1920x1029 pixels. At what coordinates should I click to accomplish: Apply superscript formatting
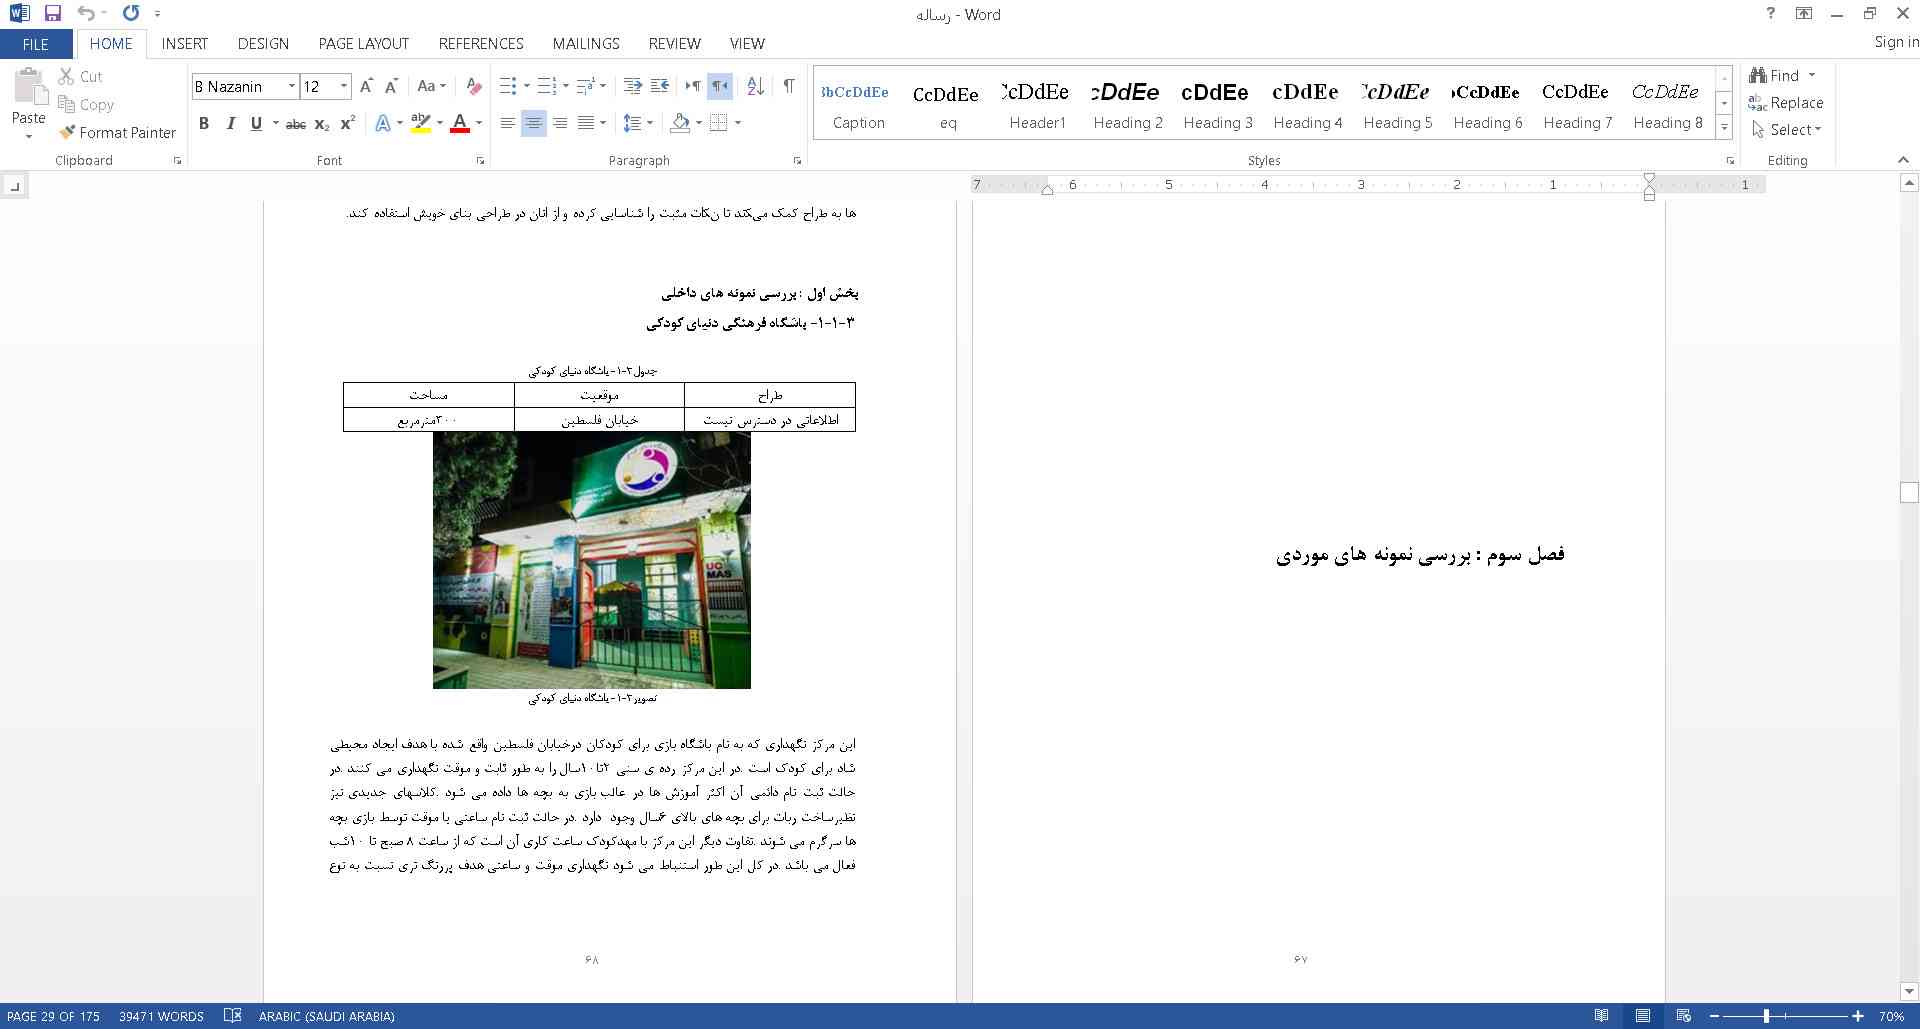pyautogui.click(x=347, y=123)
